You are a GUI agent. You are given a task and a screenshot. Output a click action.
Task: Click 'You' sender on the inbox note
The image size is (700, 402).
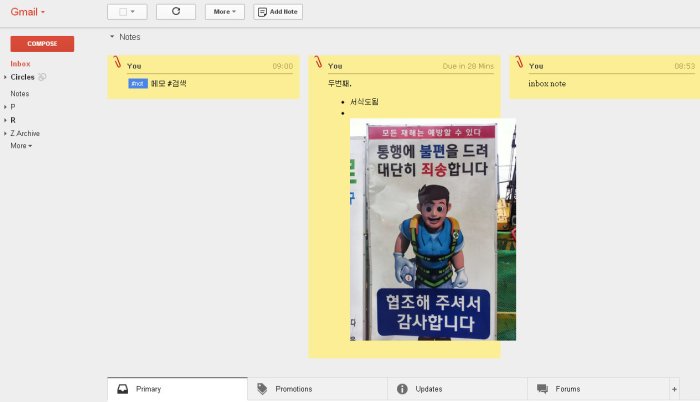[x=536, y=66]
